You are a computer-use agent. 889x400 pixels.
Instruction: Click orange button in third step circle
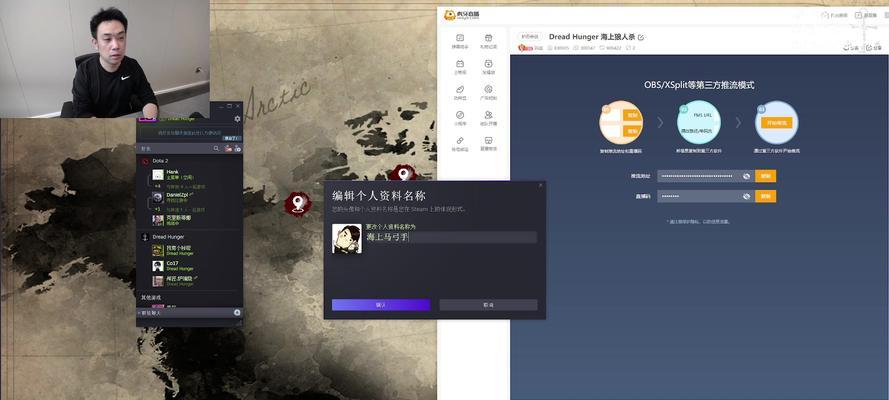pos(776,122)
